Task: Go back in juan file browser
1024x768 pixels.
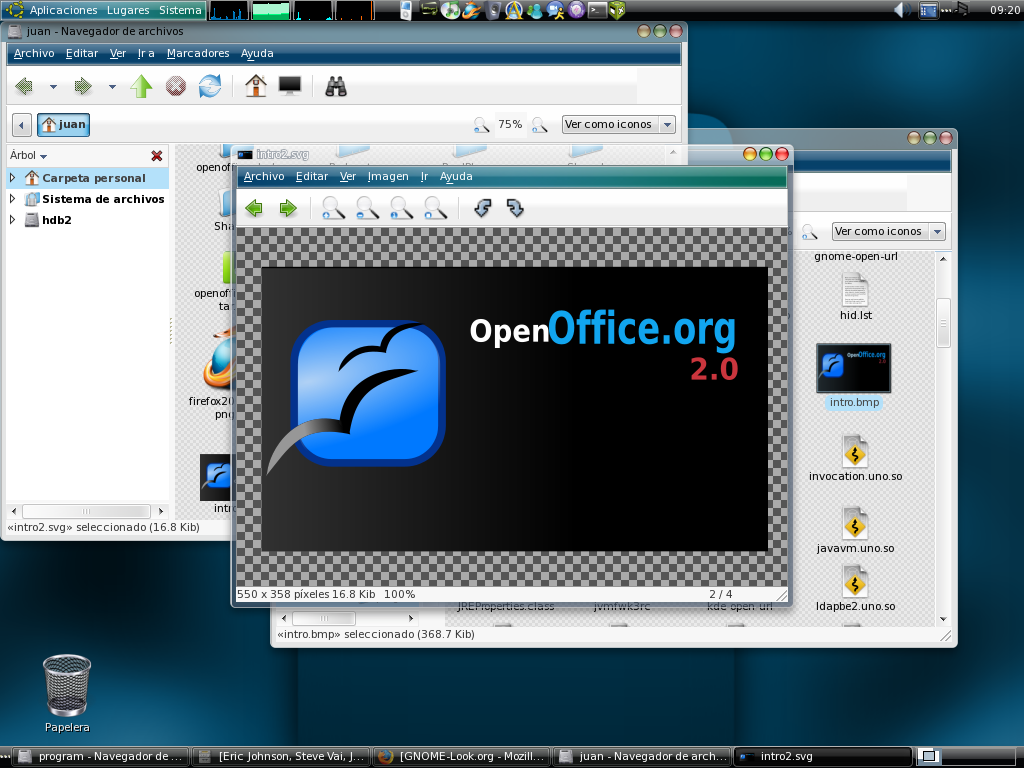Action: pos(25,86)
